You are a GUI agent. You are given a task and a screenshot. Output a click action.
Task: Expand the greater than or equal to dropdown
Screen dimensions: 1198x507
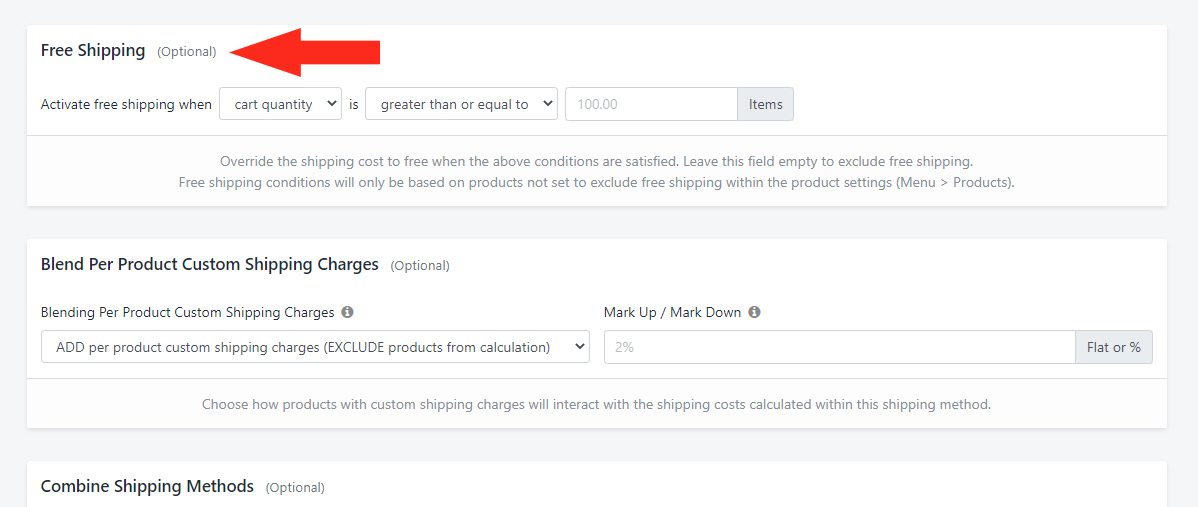click(x=461, y=105)
